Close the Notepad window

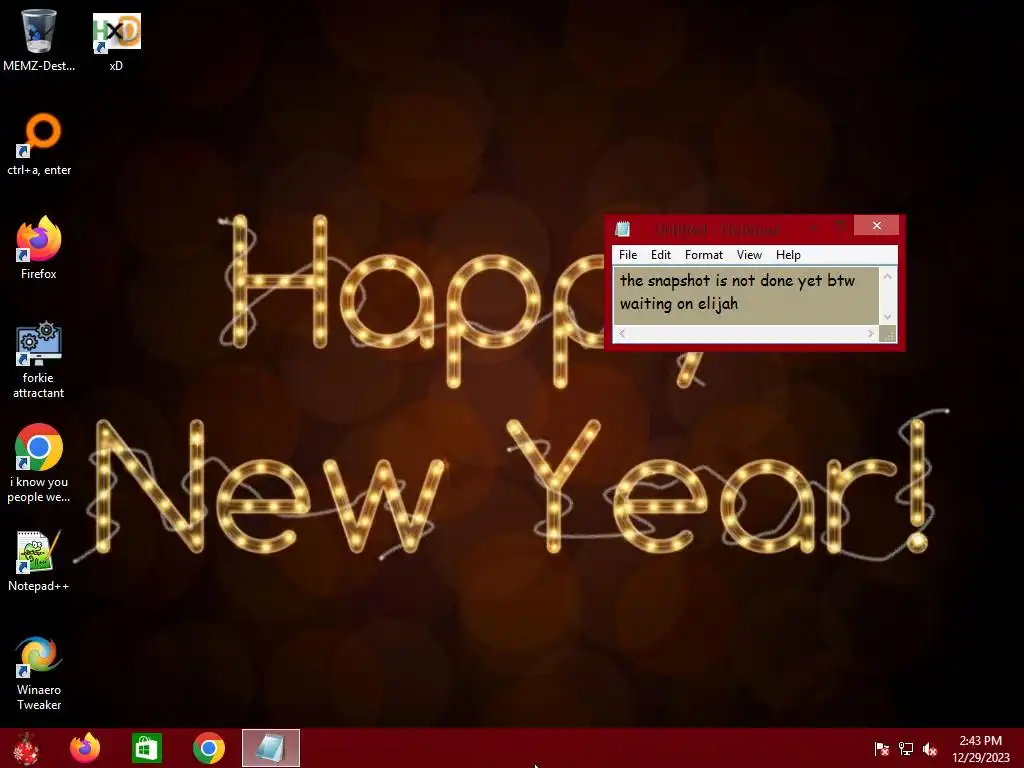click(x=876, y=225)
